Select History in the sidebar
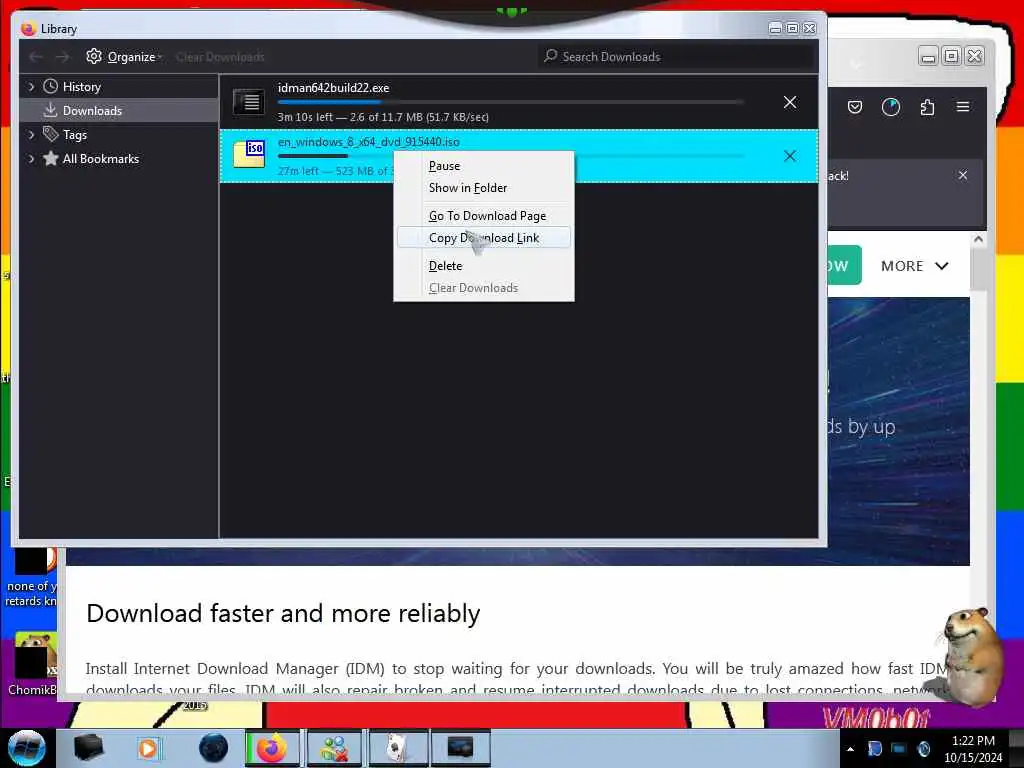 pos(82,86)
